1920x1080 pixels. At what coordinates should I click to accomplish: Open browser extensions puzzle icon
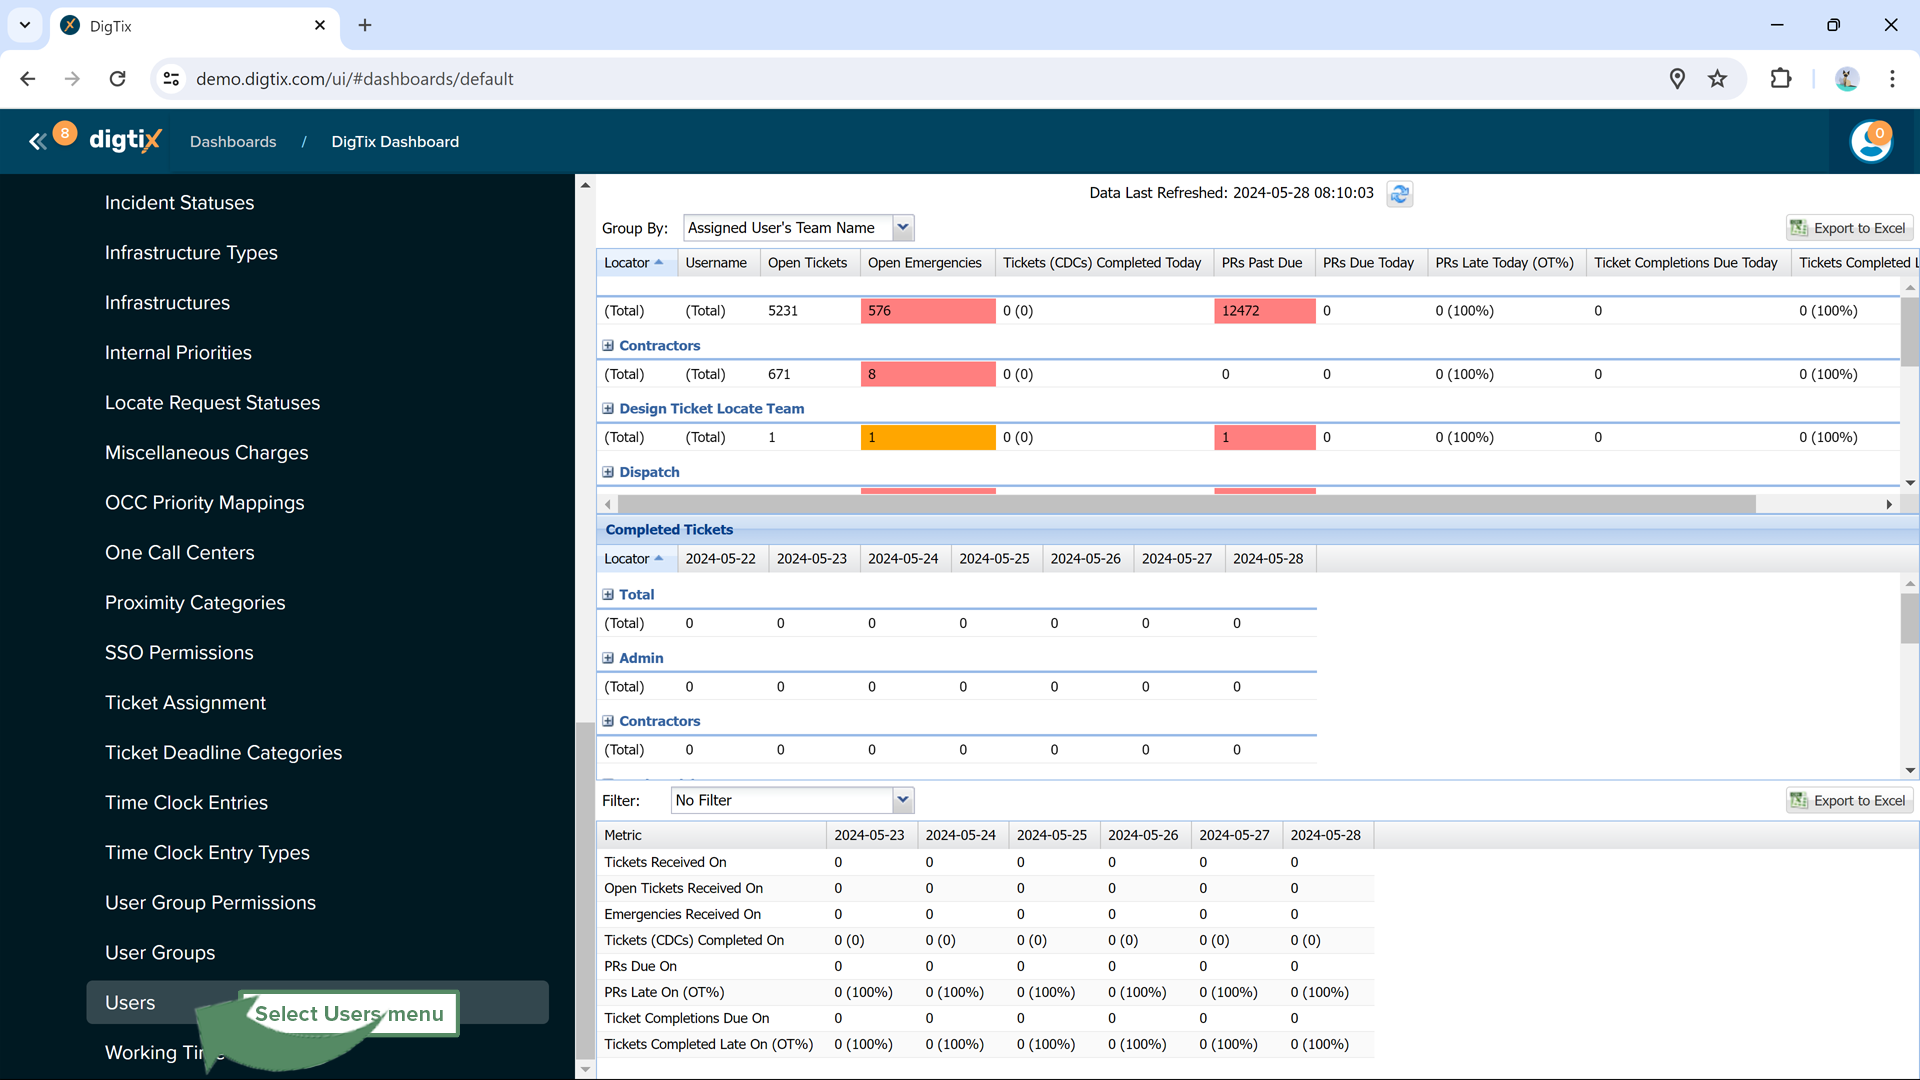tap(1780, 79)
